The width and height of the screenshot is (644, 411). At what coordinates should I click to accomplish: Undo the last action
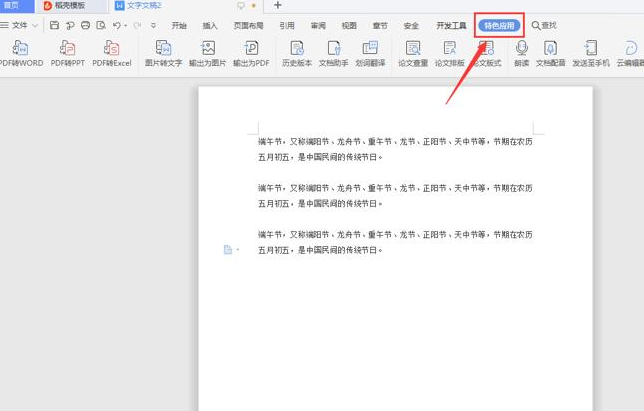[x=117, y=25]
